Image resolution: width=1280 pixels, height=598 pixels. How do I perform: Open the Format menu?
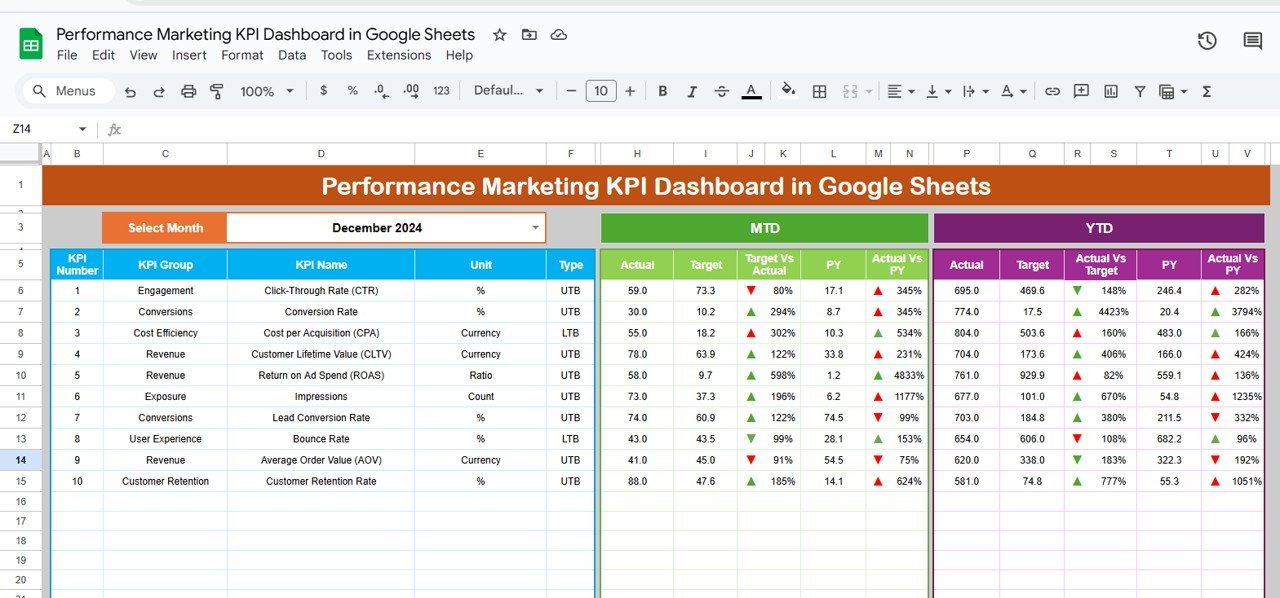pos(243,55)
